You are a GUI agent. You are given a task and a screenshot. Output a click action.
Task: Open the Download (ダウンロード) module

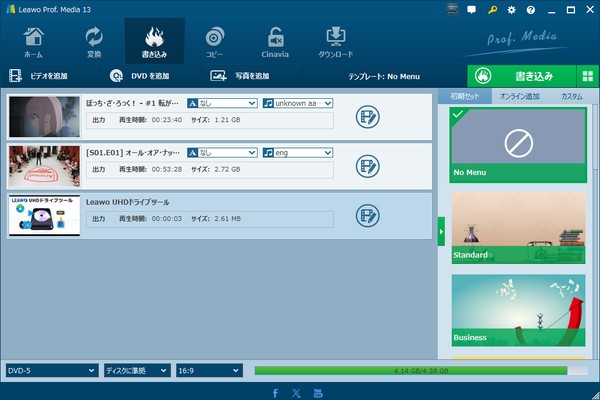pyautogui.click(x=336, y=42)
